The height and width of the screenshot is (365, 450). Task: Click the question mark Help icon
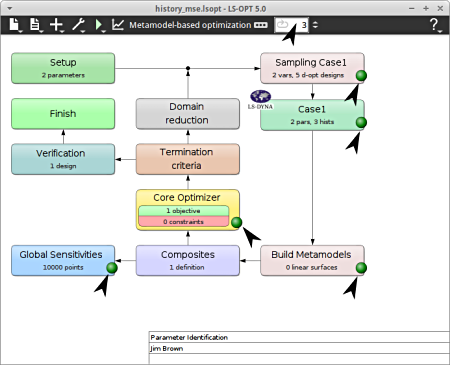(434, 25)
